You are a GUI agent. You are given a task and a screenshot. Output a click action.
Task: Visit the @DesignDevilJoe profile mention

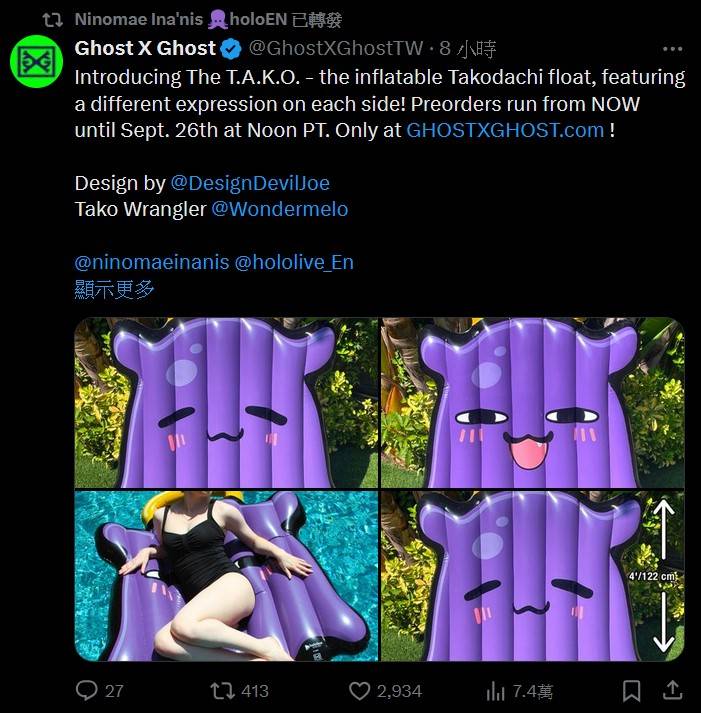coord(250,183)
